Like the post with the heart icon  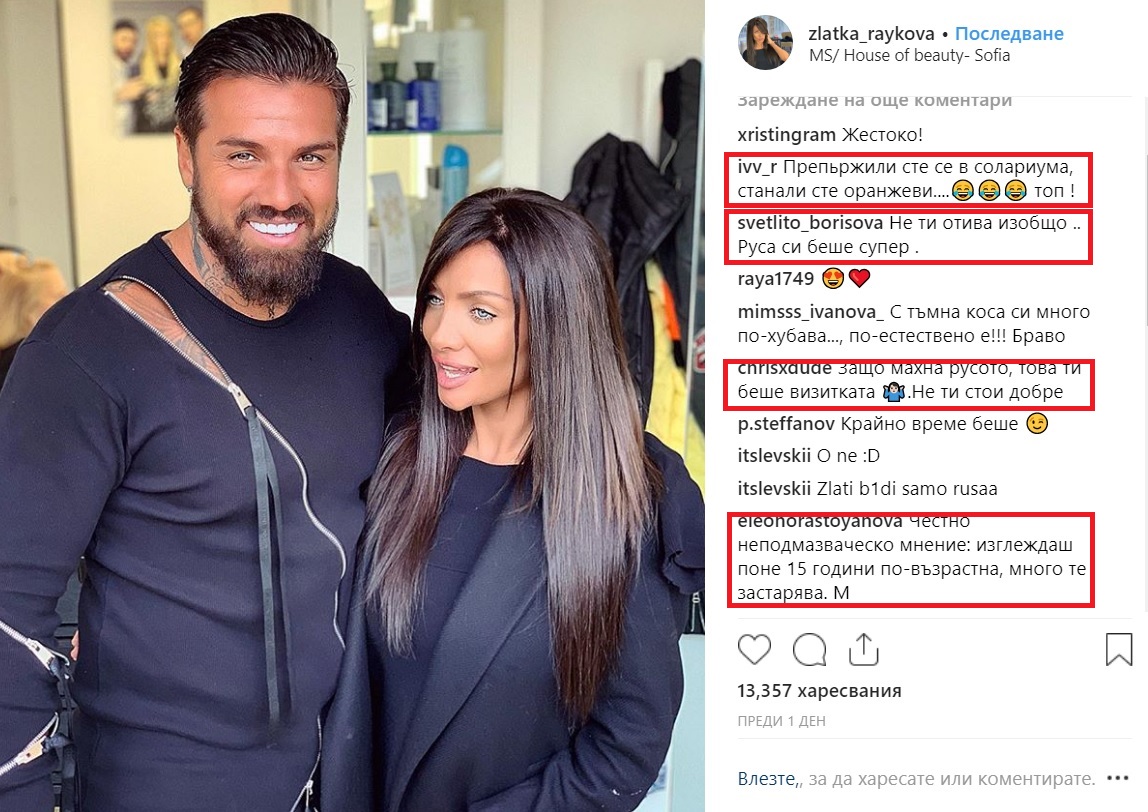coord(754,649)
